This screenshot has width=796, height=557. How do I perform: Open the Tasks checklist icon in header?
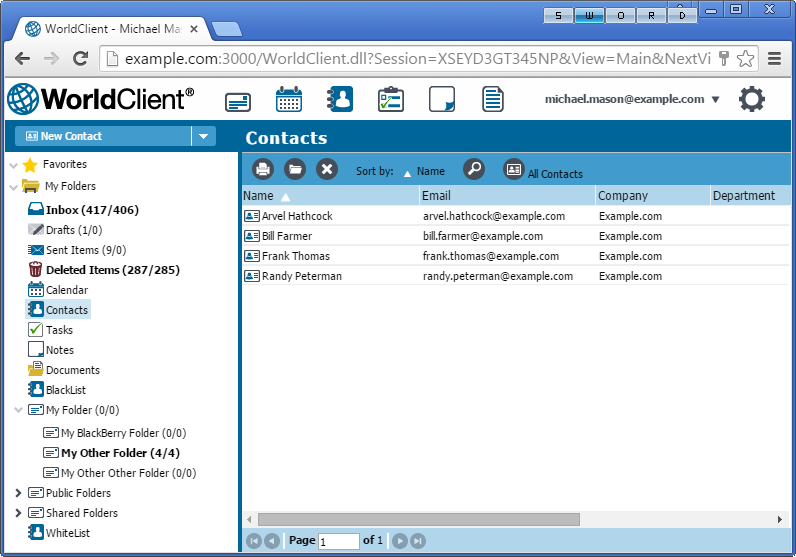click(390, 99)
